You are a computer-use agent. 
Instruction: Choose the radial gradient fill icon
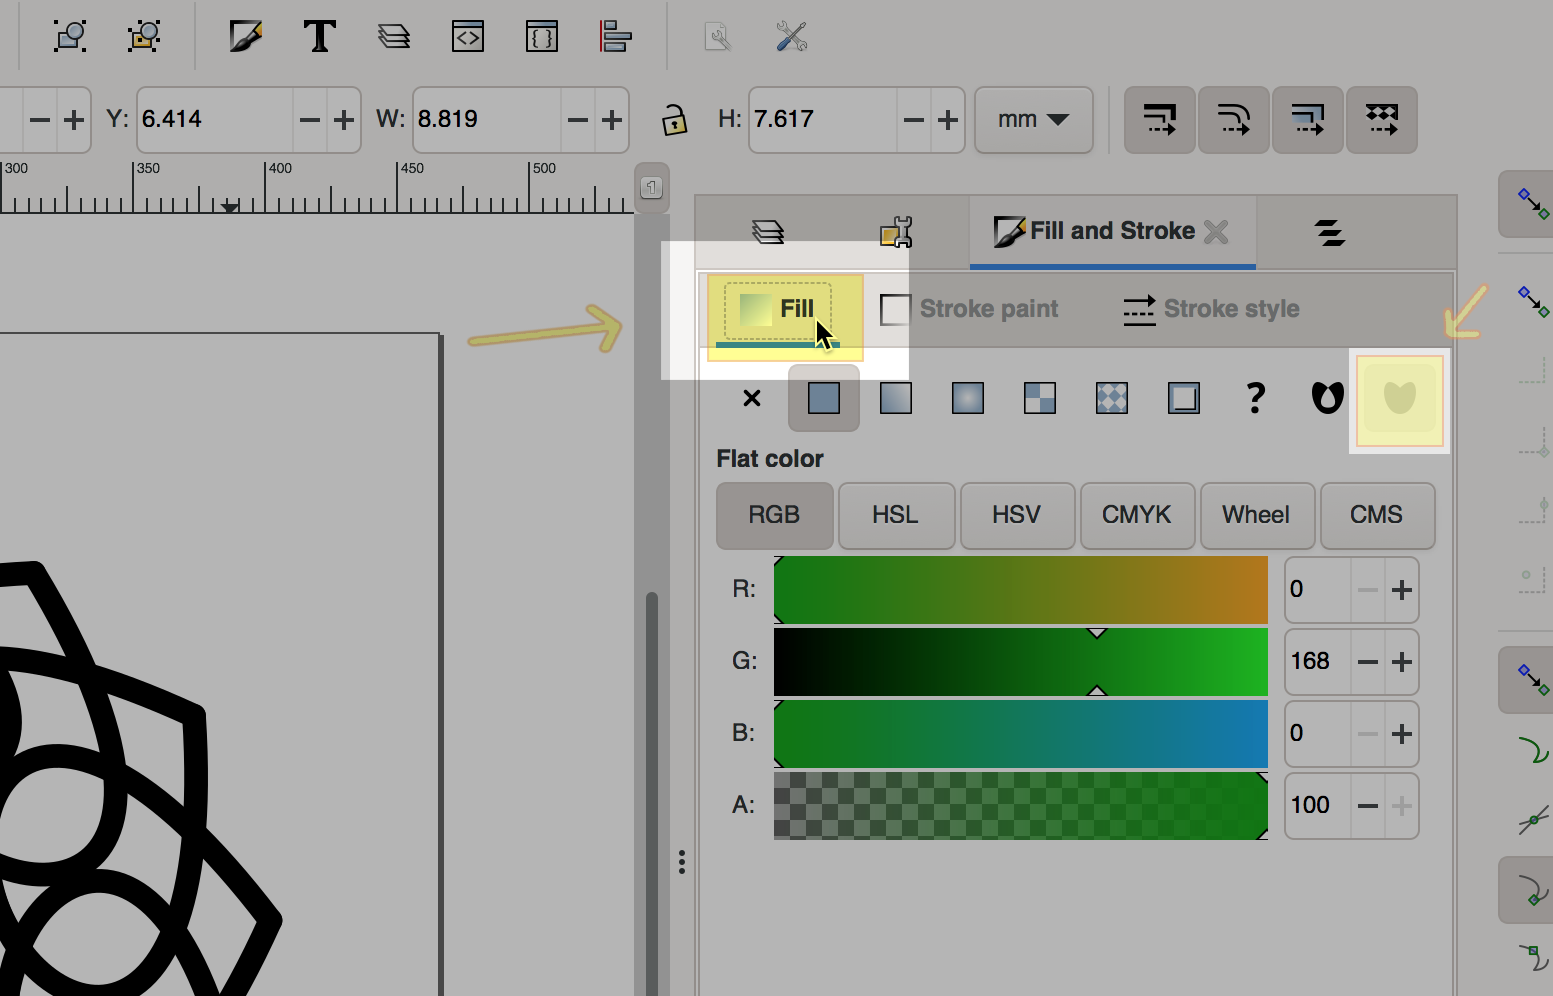[967, 399]
